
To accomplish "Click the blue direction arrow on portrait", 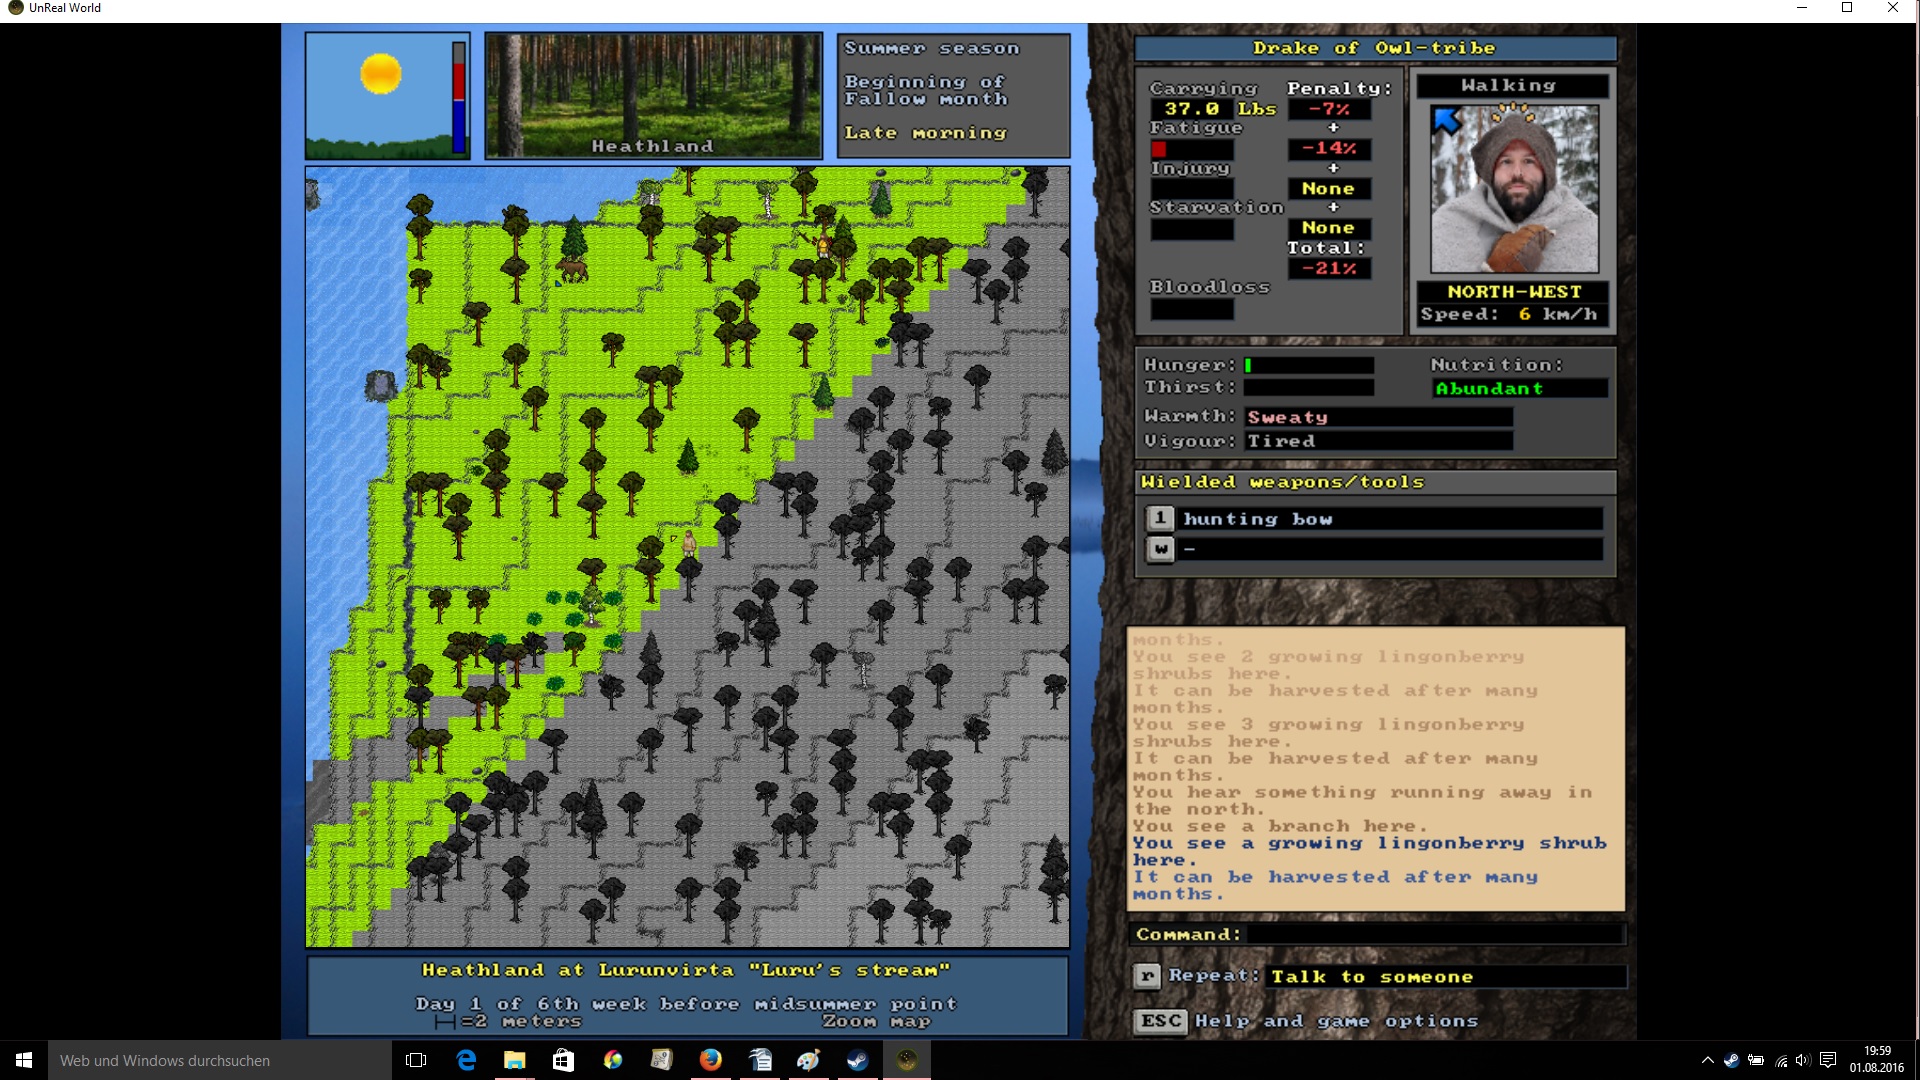I will pos(1447,120).
